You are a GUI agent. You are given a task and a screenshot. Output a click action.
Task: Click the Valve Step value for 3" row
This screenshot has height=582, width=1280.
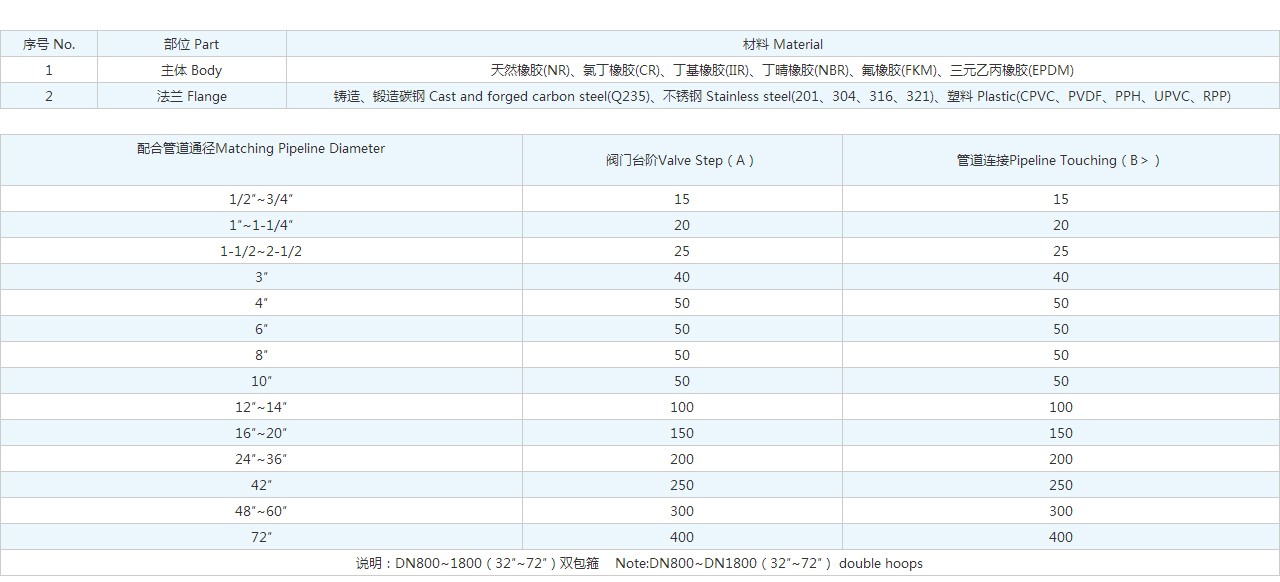681,277
